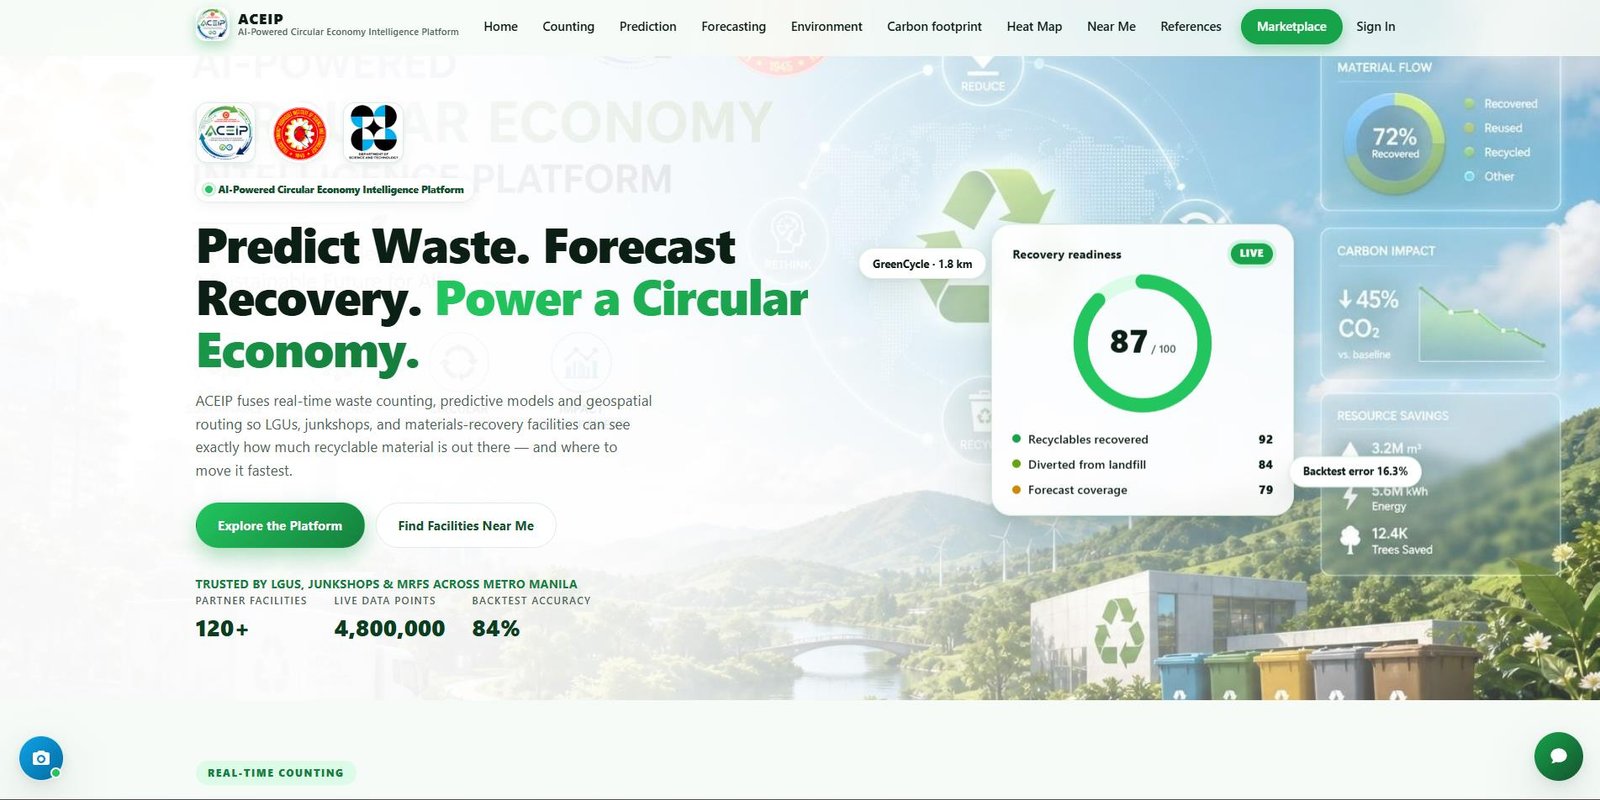Select the Forecast coverage row
The image size is (1600, 800).
pyautogui.click(x=1142, y=490)
